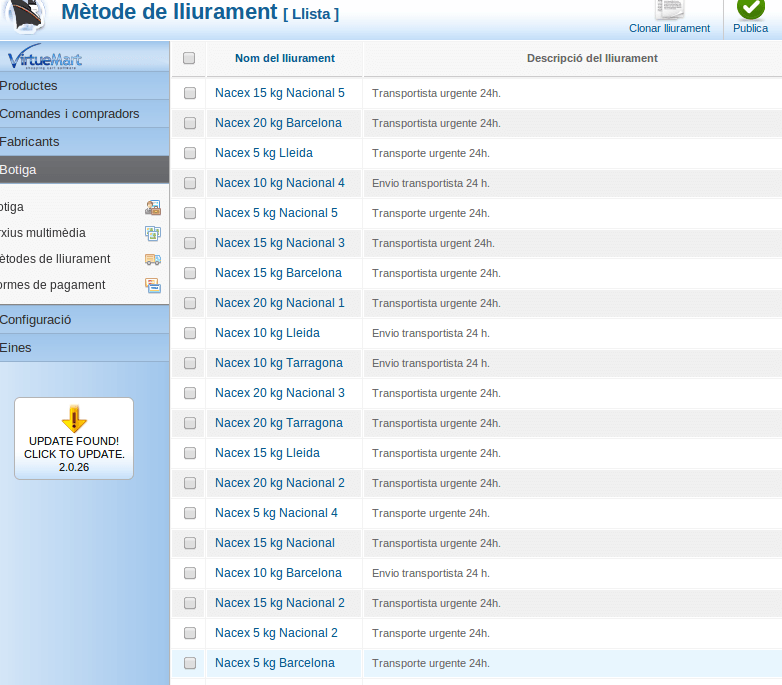Open Nacex 10 kg Barcelona link
The height and width of the screenshot is (685, 782).
click(x=278, y=573)
